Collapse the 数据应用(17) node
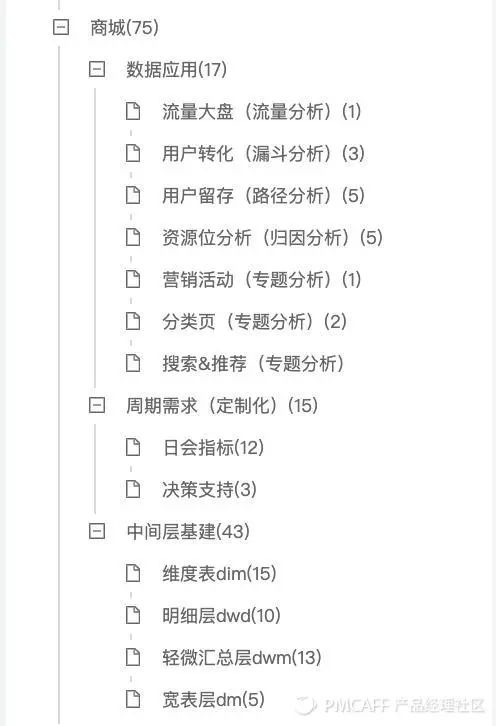 (x=97, y=69)
